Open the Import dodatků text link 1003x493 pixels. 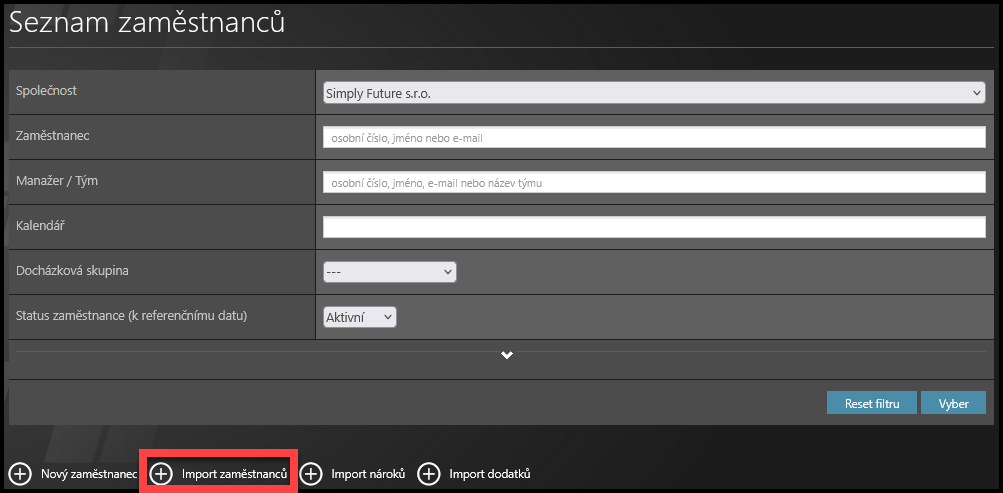click(489, 474)
